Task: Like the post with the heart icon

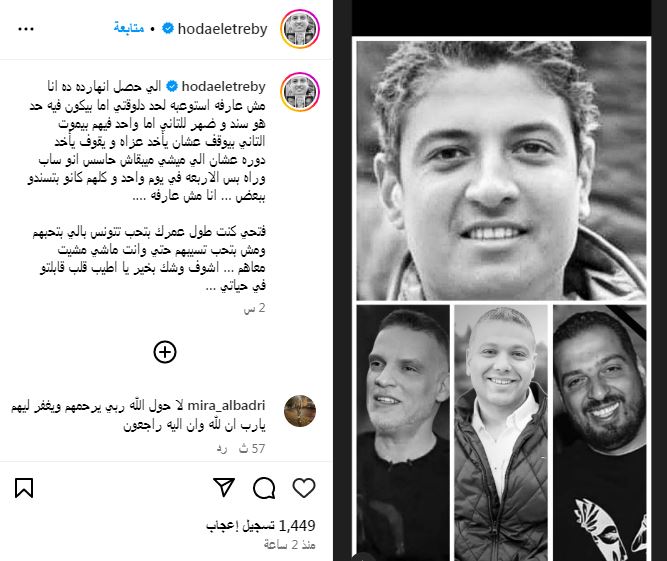Action: pyautogui.click(x=304, y=487)
